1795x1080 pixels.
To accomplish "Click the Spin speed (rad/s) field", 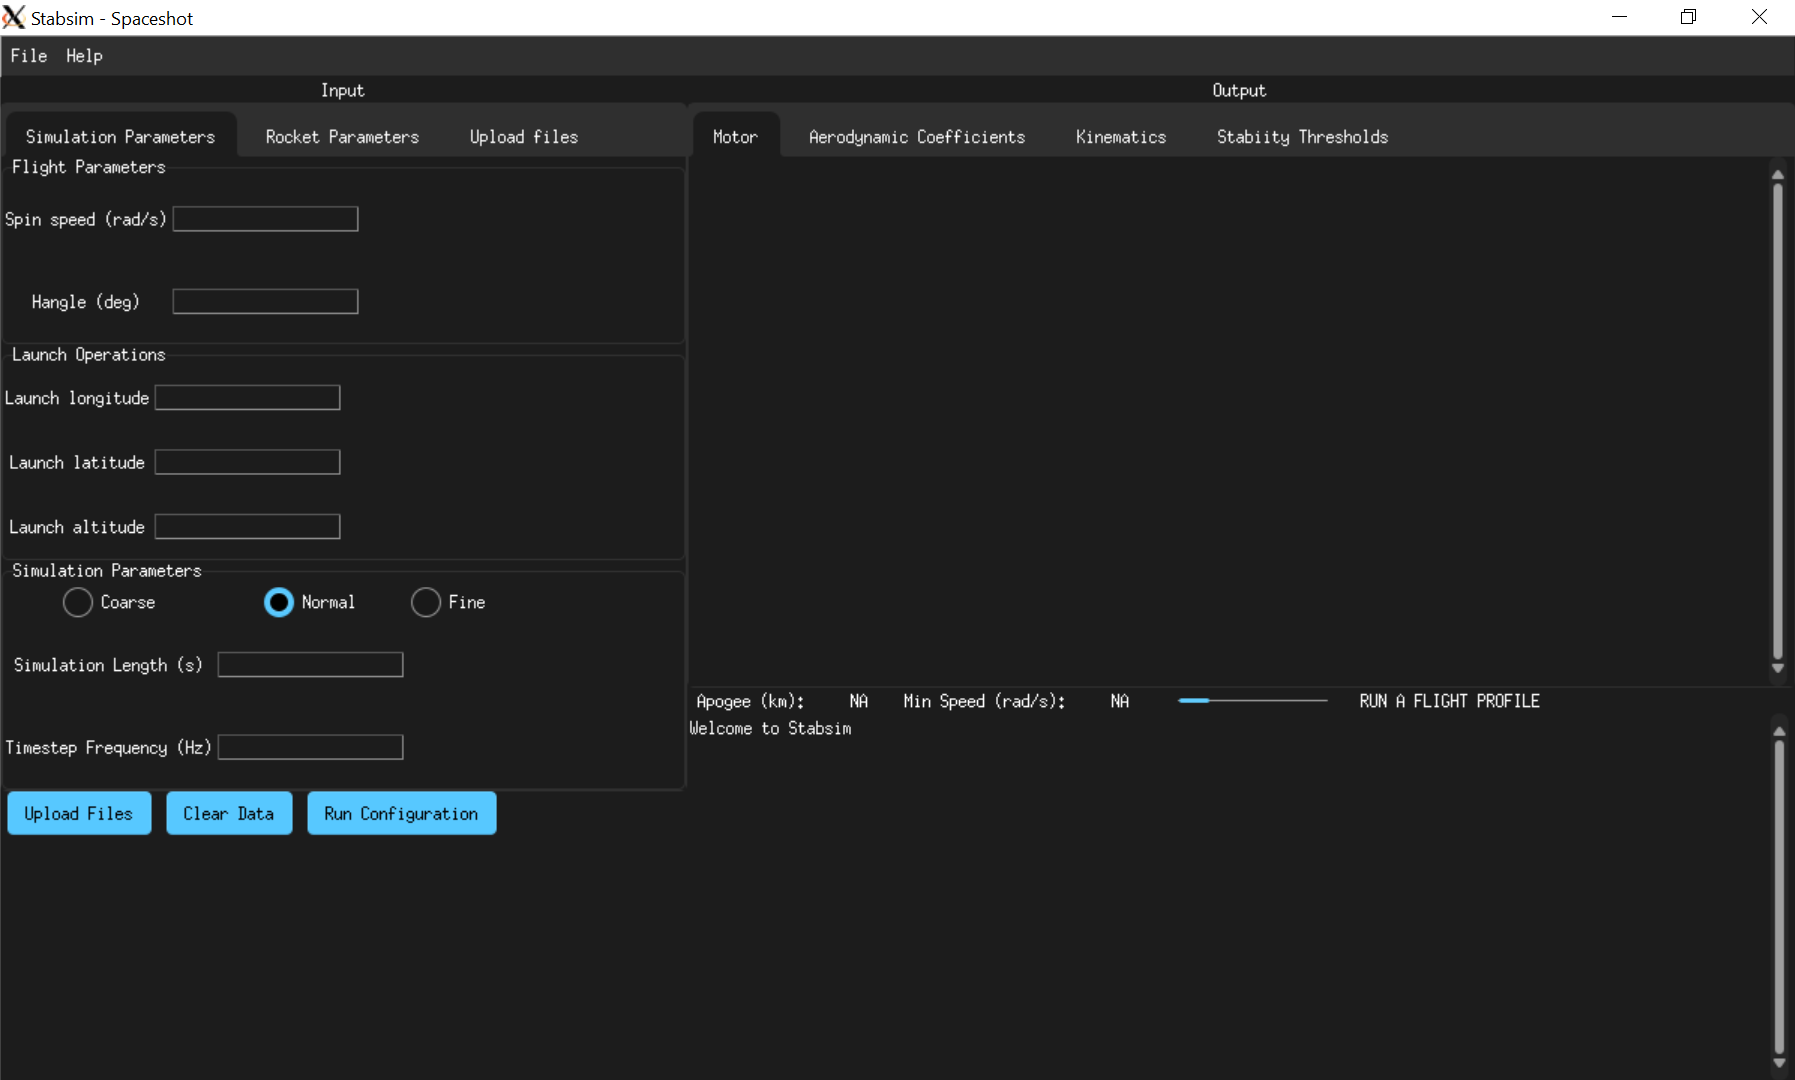I will pos(266,219).
